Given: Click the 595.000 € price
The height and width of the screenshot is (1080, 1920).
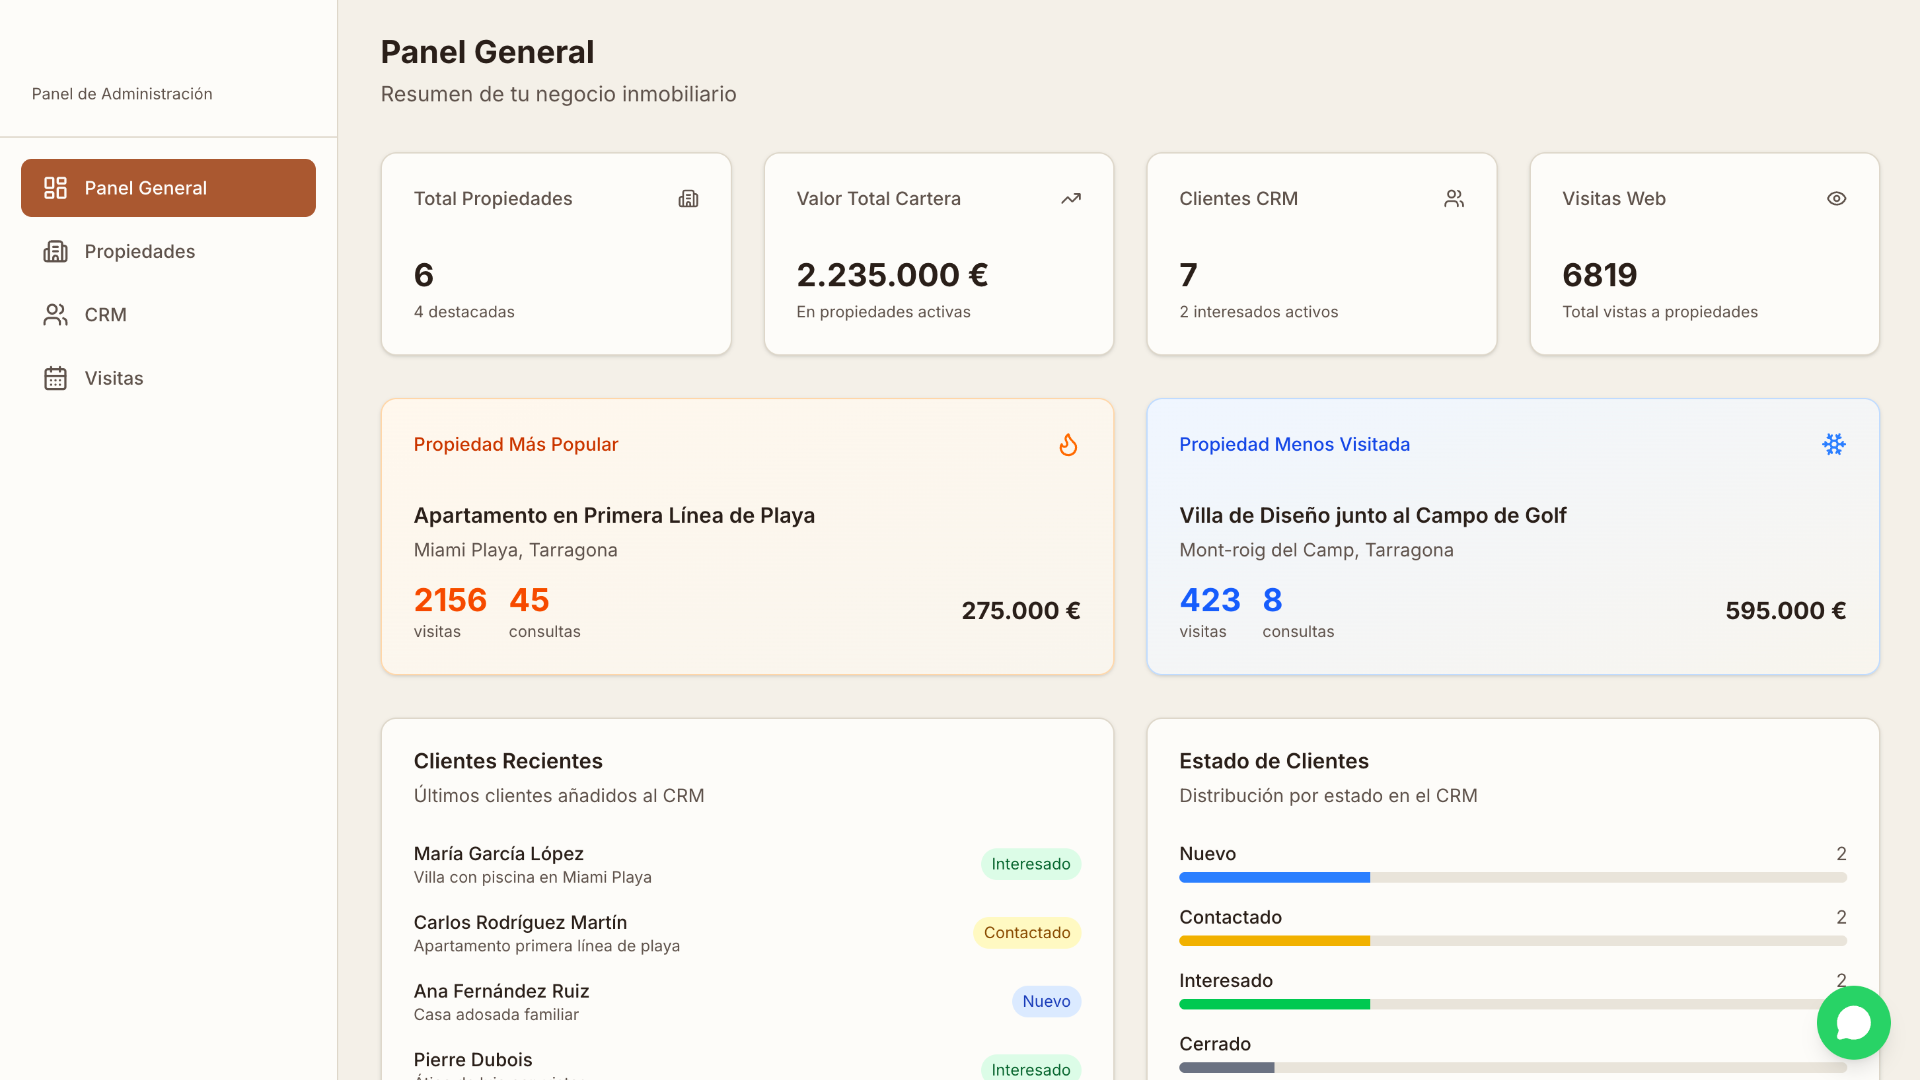Looking at the screenshot, I should (x=1785, y=610).
